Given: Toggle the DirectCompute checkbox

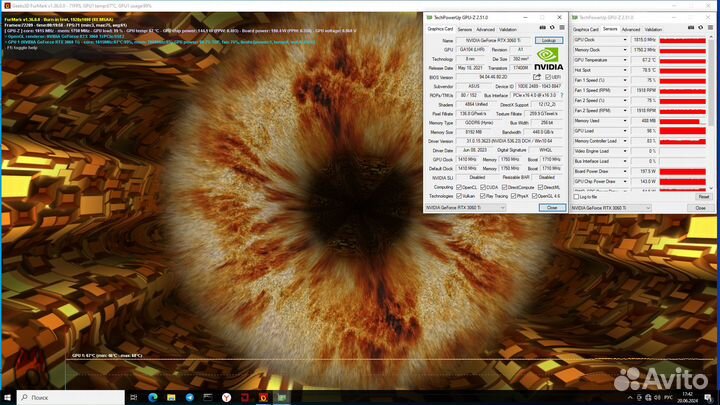Looking at the screenshot, I should point(505,187).
